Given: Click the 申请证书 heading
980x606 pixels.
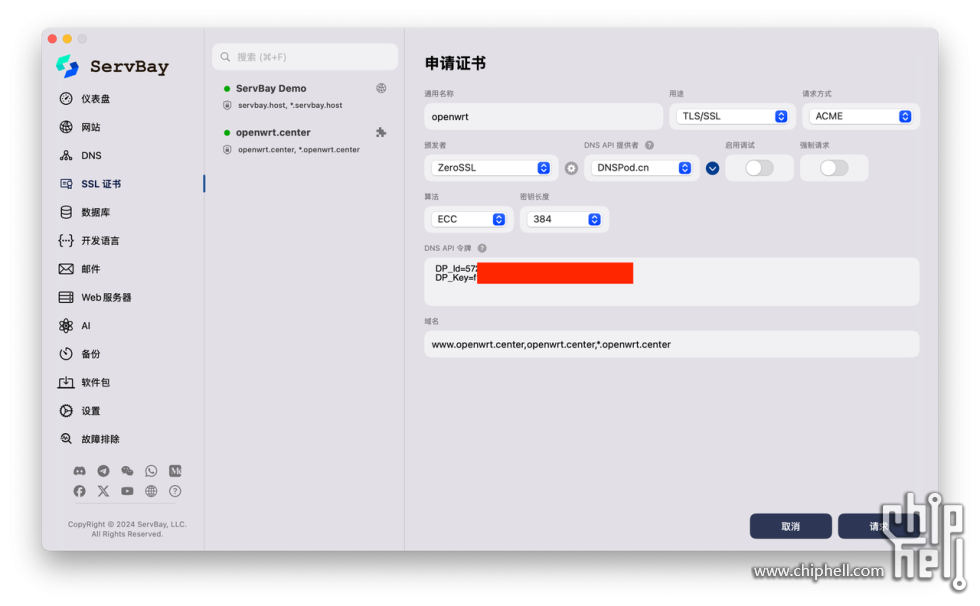Looking at the screenshot, I should 455,63.
